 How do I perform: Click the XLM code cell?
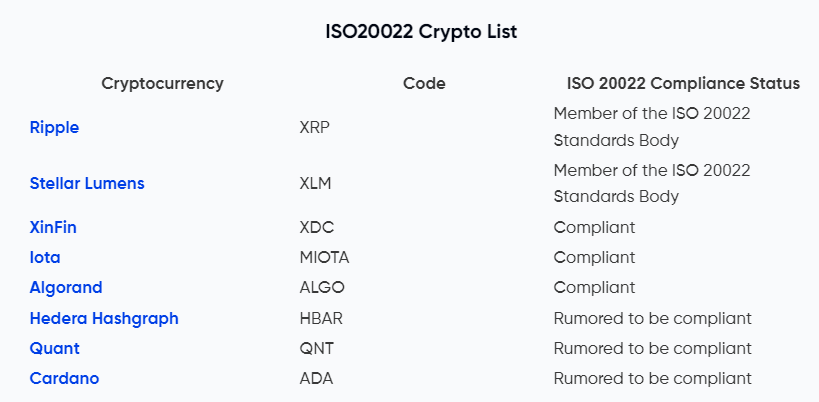(315, 183)
